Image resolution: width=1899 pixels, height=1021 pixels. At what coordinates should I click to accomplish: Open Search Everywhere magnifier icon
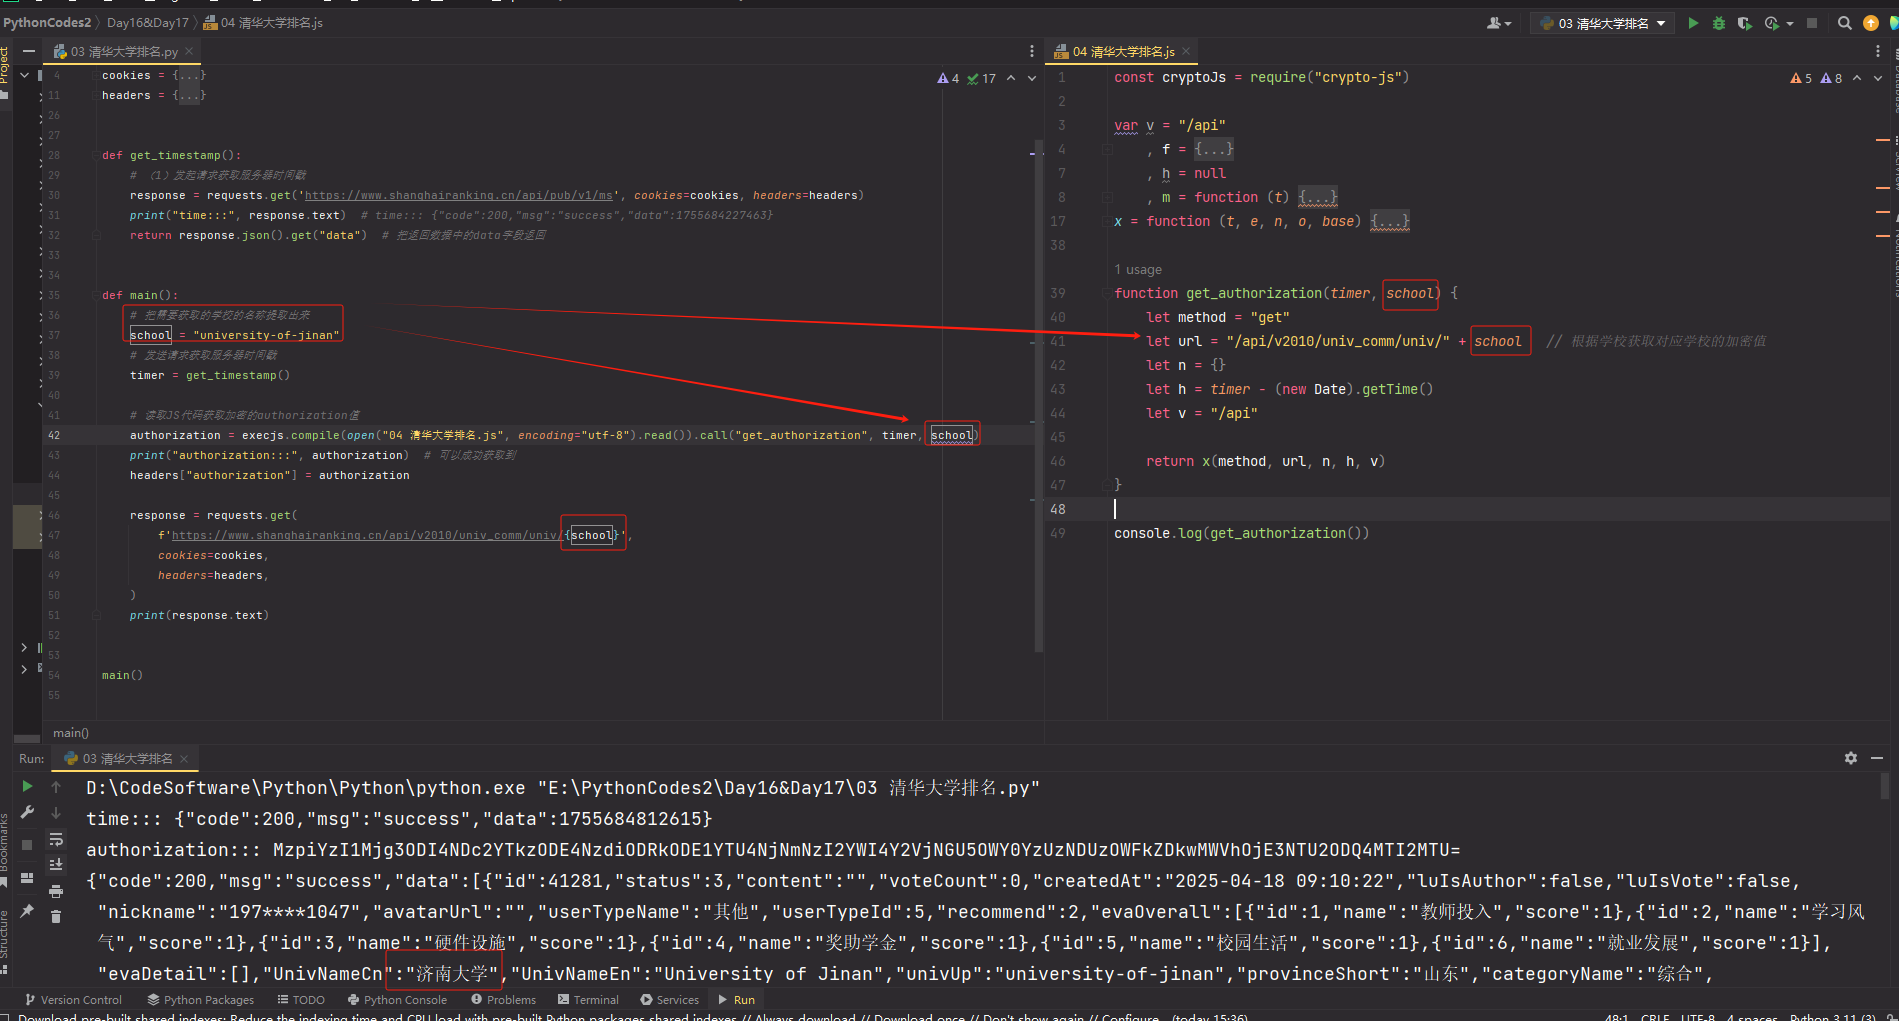[1845, 23]
